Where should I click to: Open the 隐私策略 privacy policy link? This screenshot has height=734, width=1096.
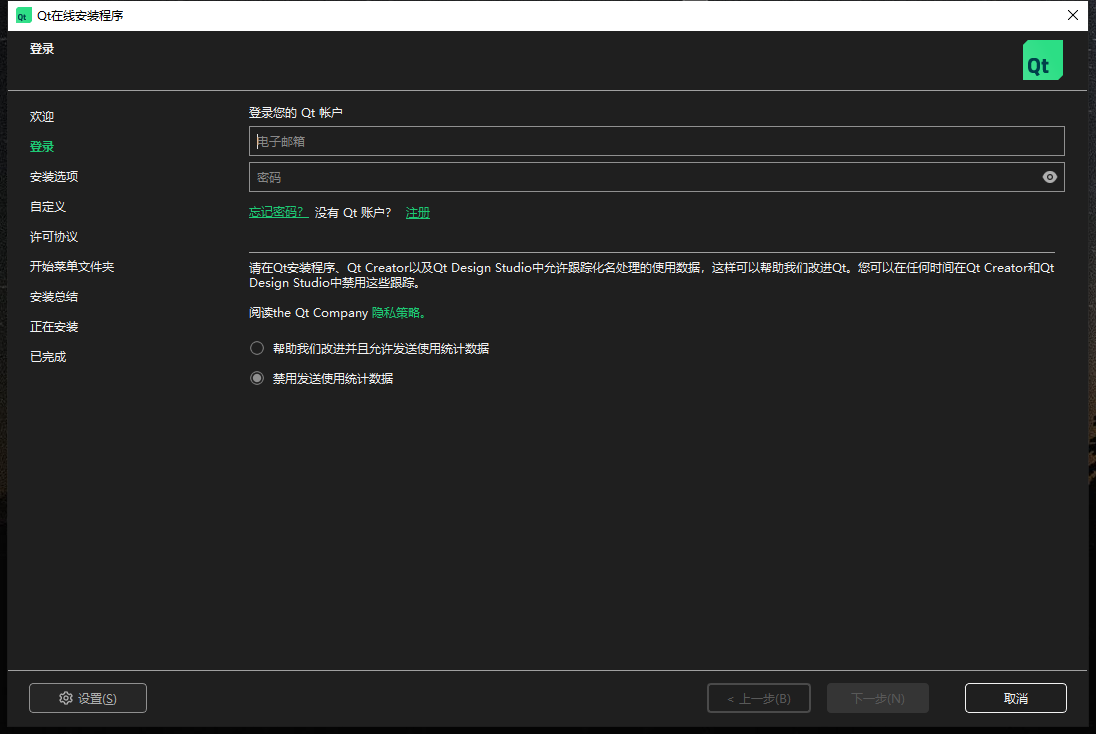(398, 312)
